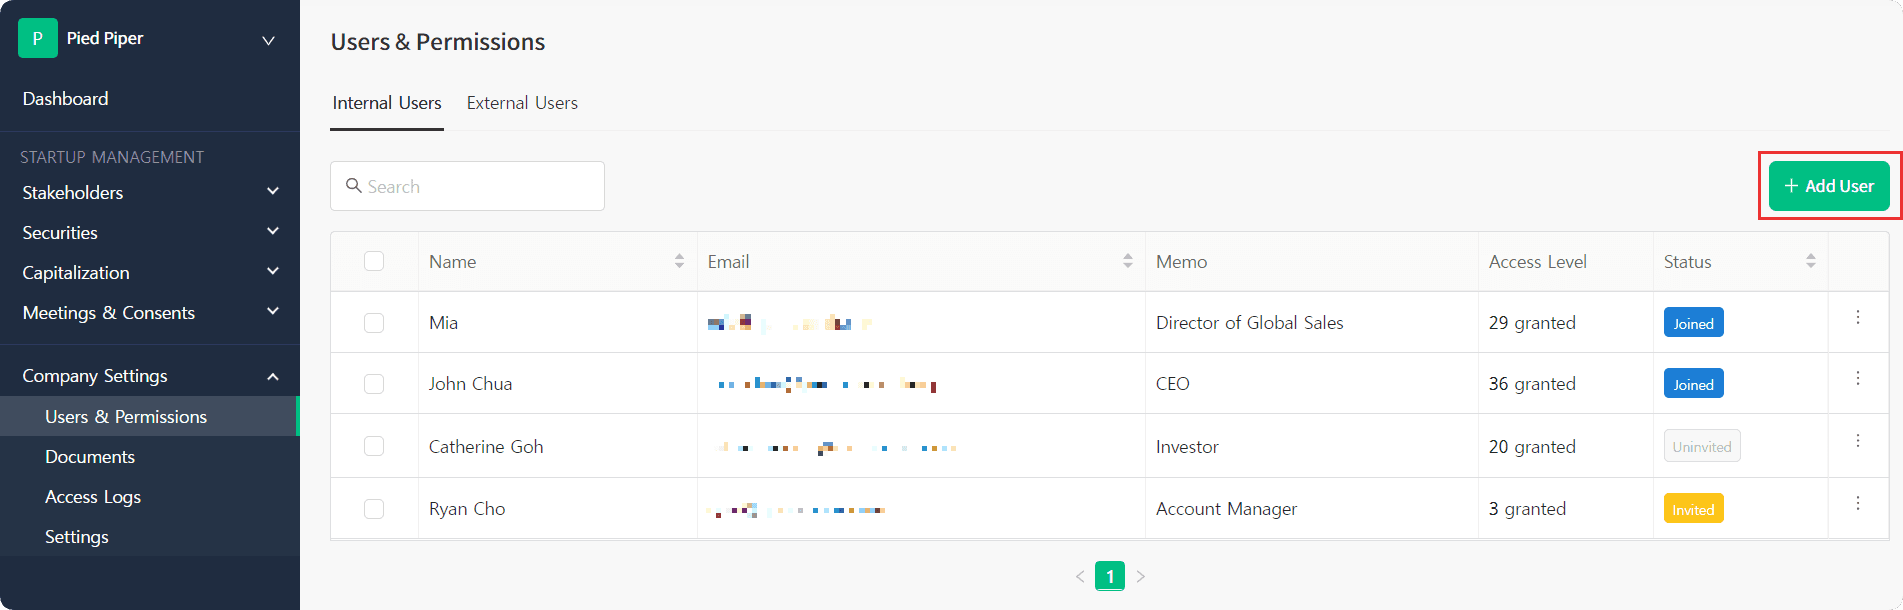Check the box next to Mia

click(374, 323)
